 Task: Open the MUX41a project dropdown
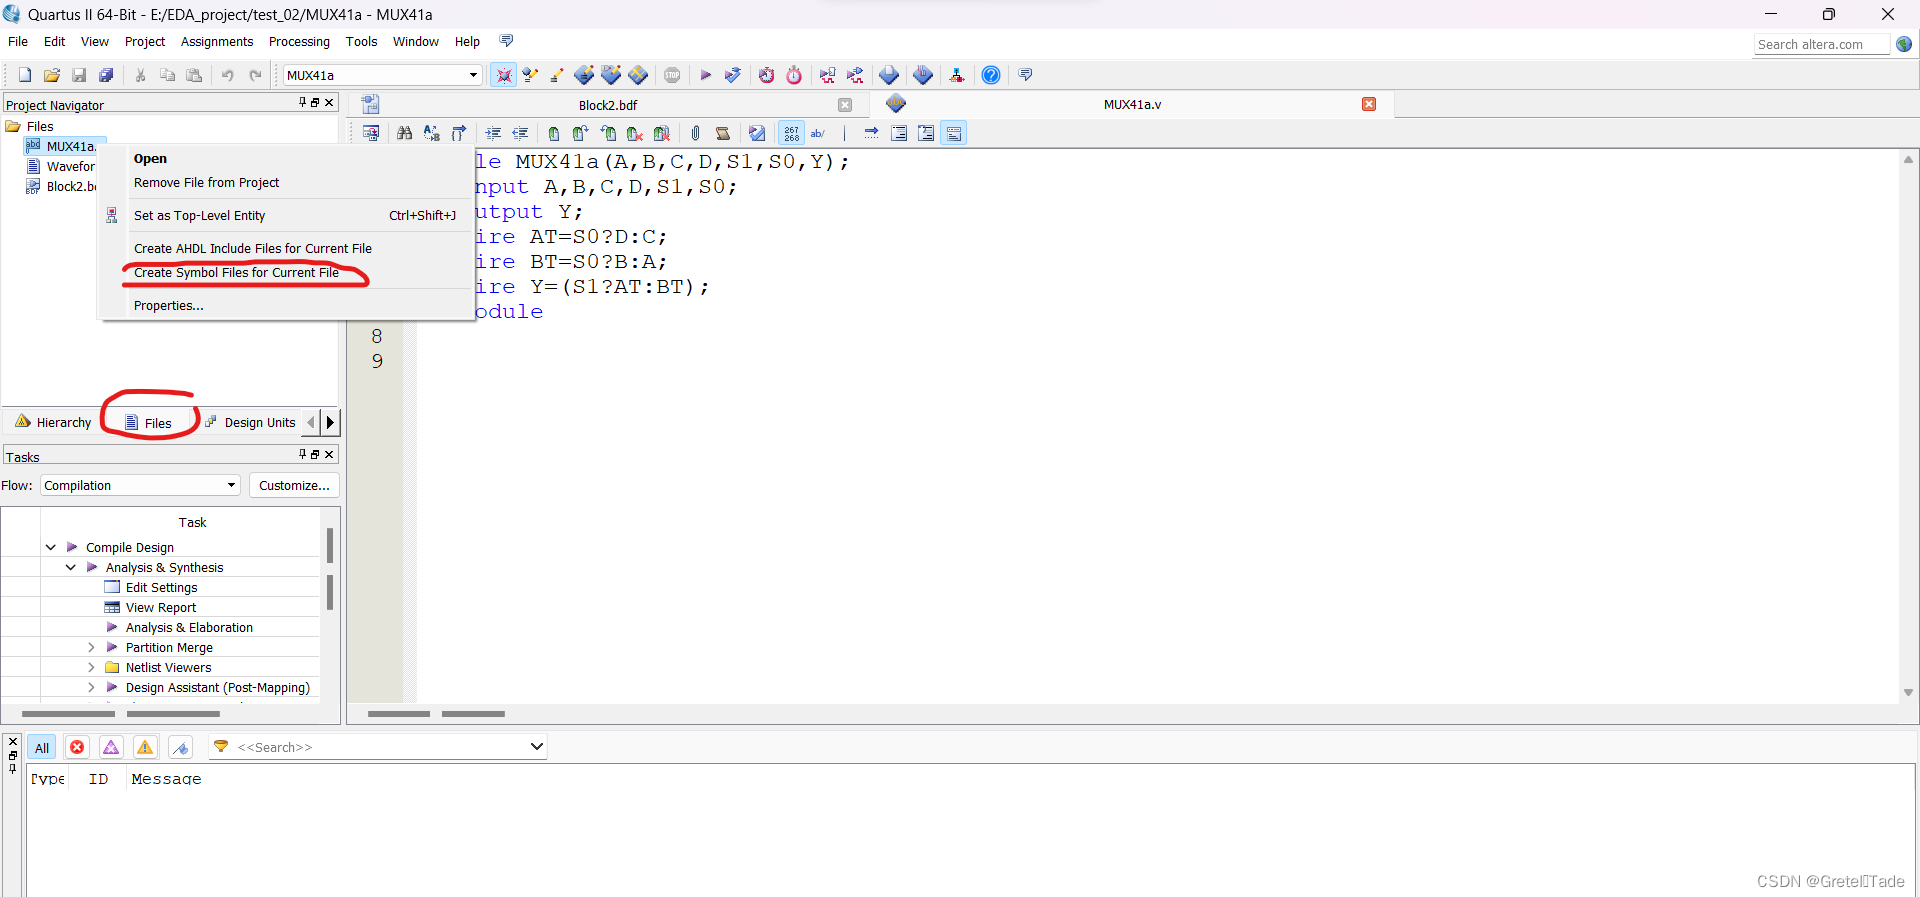(473, 75)
